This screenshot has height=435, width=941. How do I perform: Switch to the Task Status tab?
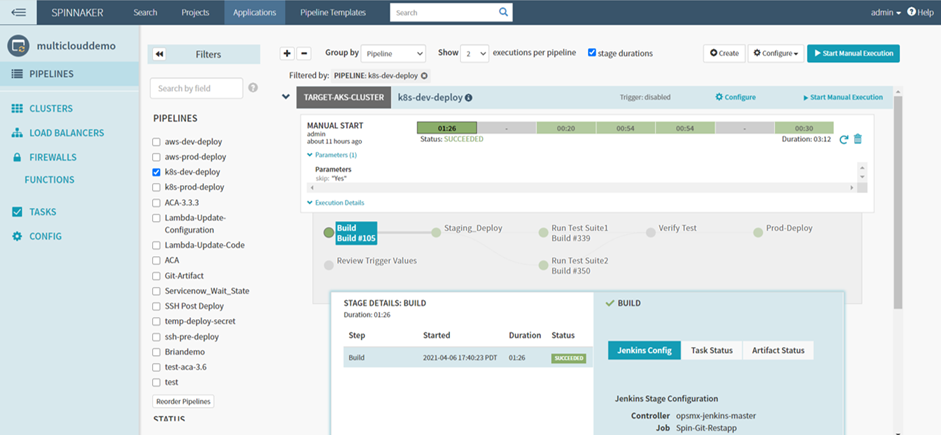pyautogui.click(x=712, y=350)
